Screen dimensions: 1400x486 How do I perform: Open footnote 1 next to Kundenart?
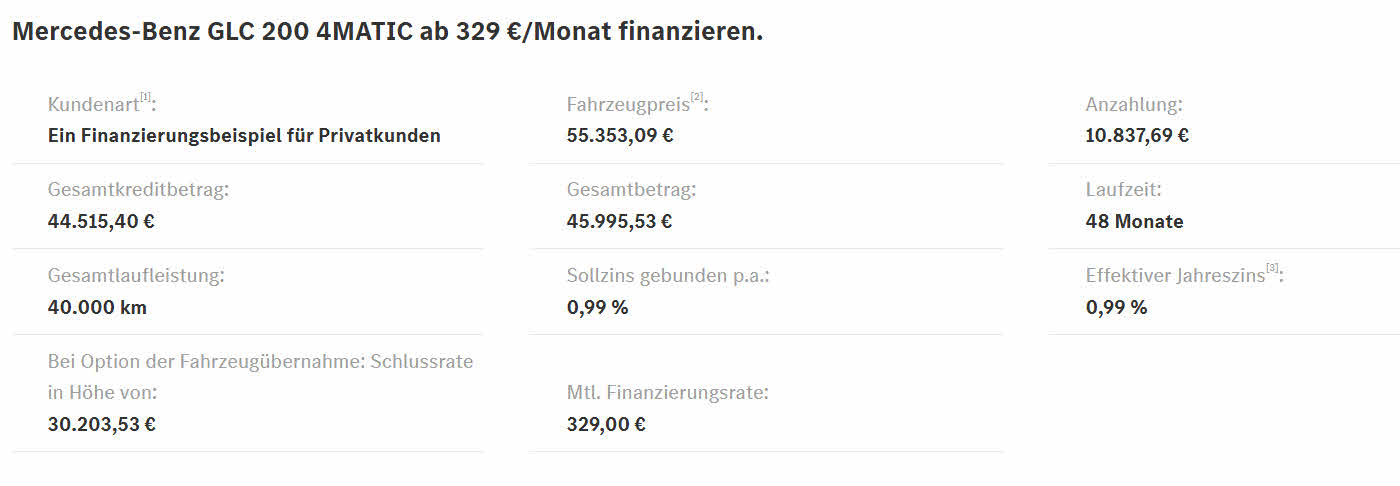click(x=145, y=98)
